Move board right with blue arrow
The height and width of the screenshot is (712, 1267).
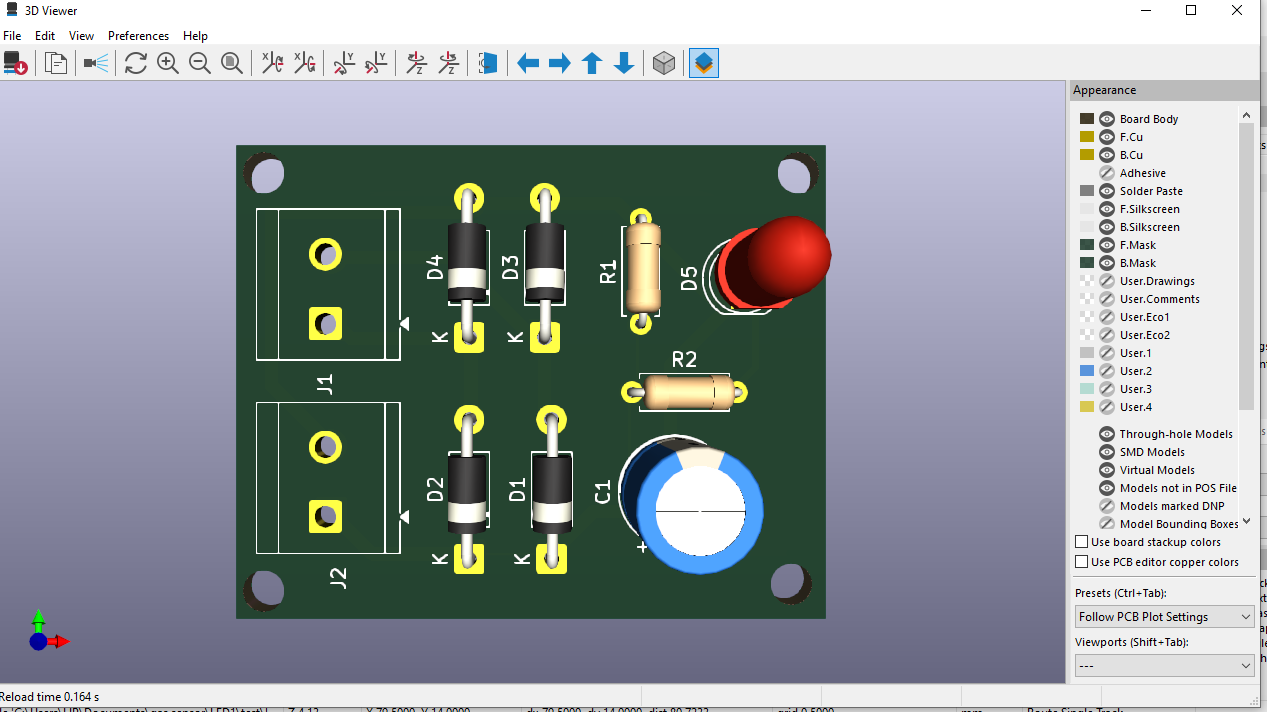coord(560,64)
